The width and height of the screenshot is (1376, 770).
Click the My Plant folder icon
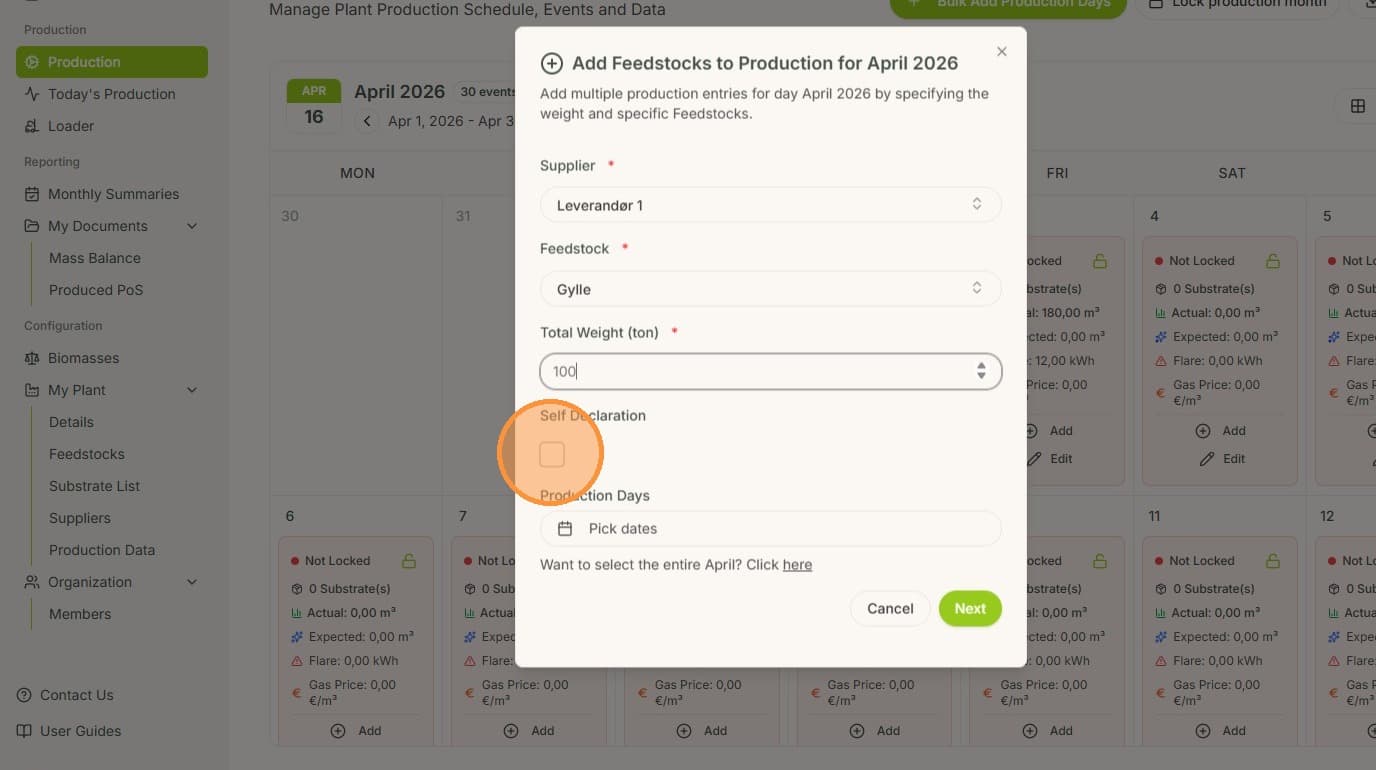tap(32, 390)
